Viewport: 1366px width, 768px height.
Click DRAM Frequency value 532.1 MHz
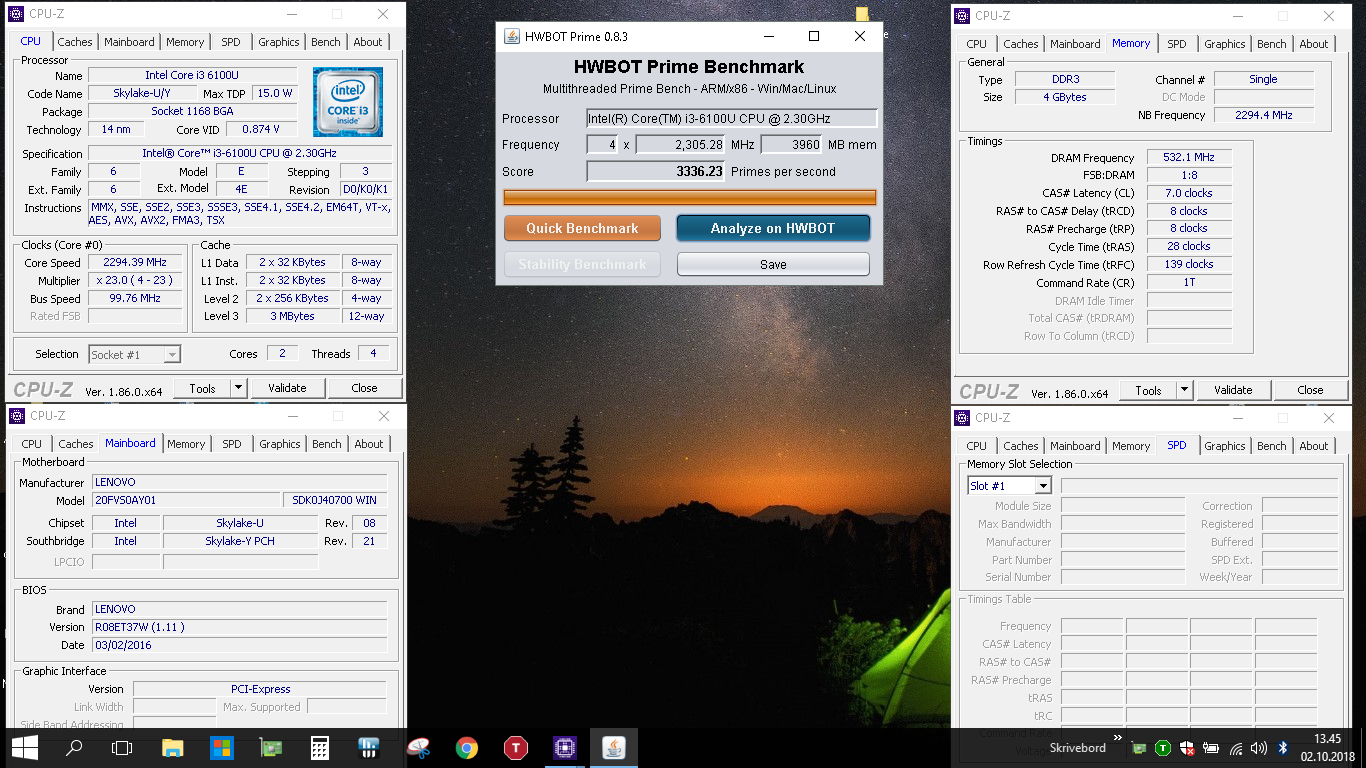tap(1188, 157)
